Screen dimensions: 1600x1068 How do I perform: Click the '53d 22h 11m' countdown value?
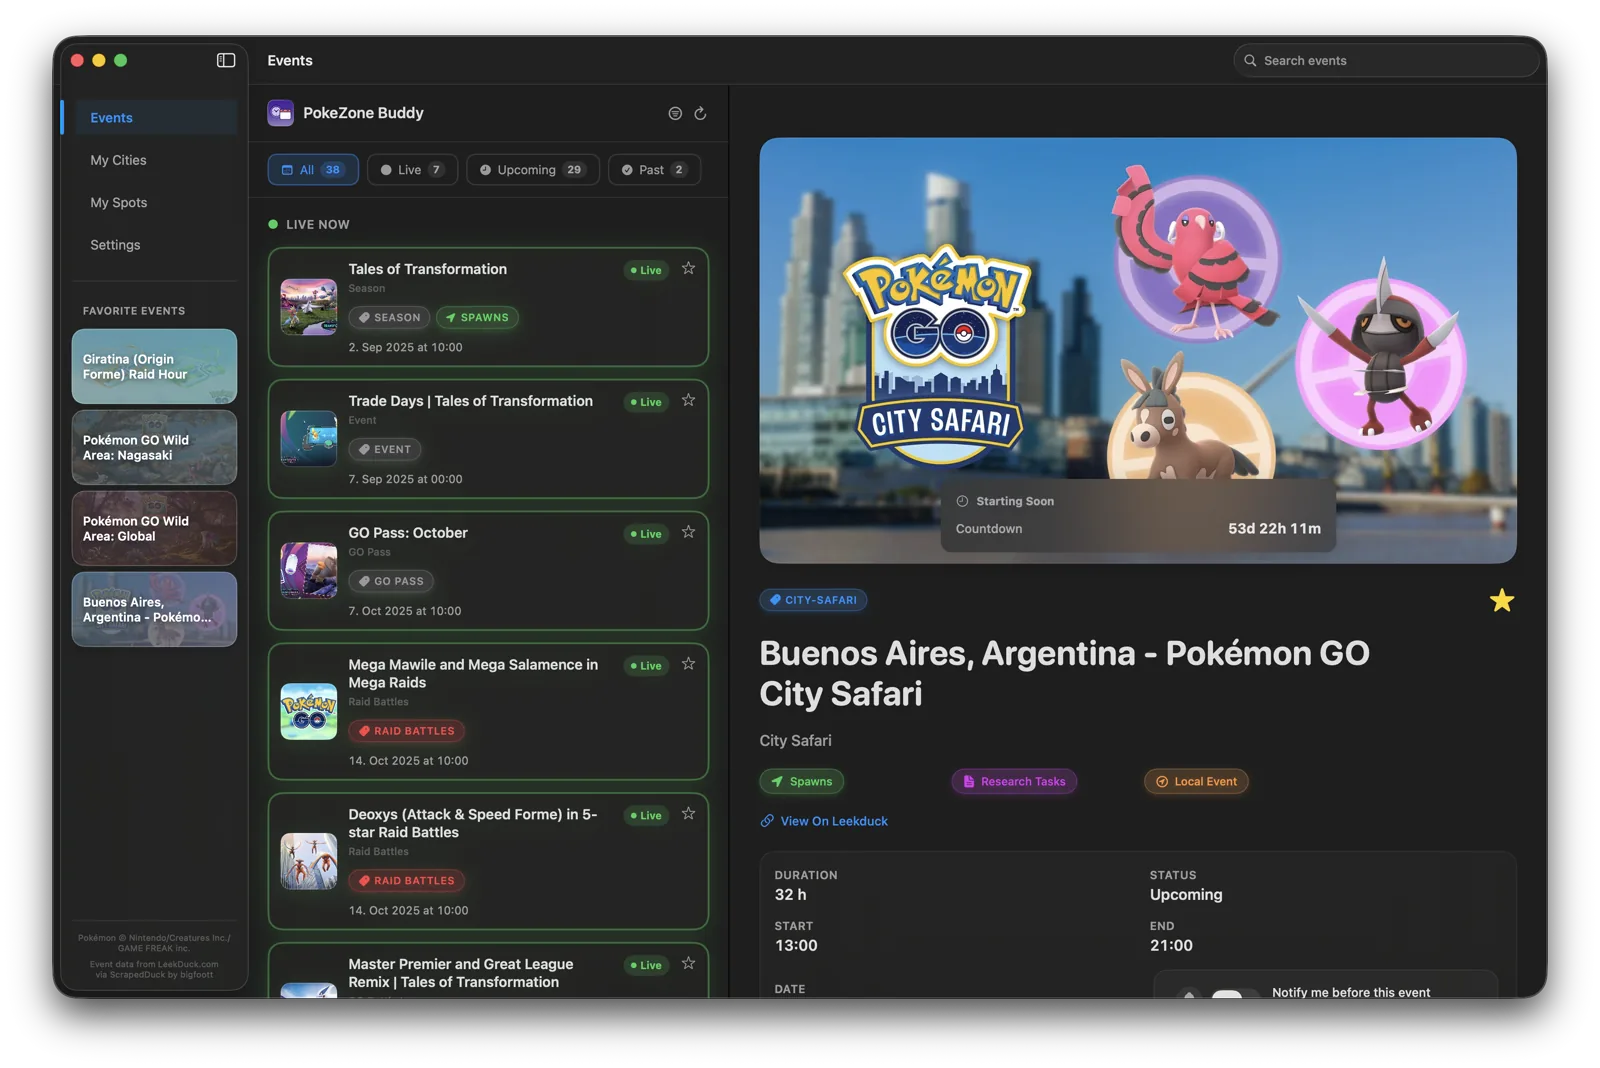1274,529
